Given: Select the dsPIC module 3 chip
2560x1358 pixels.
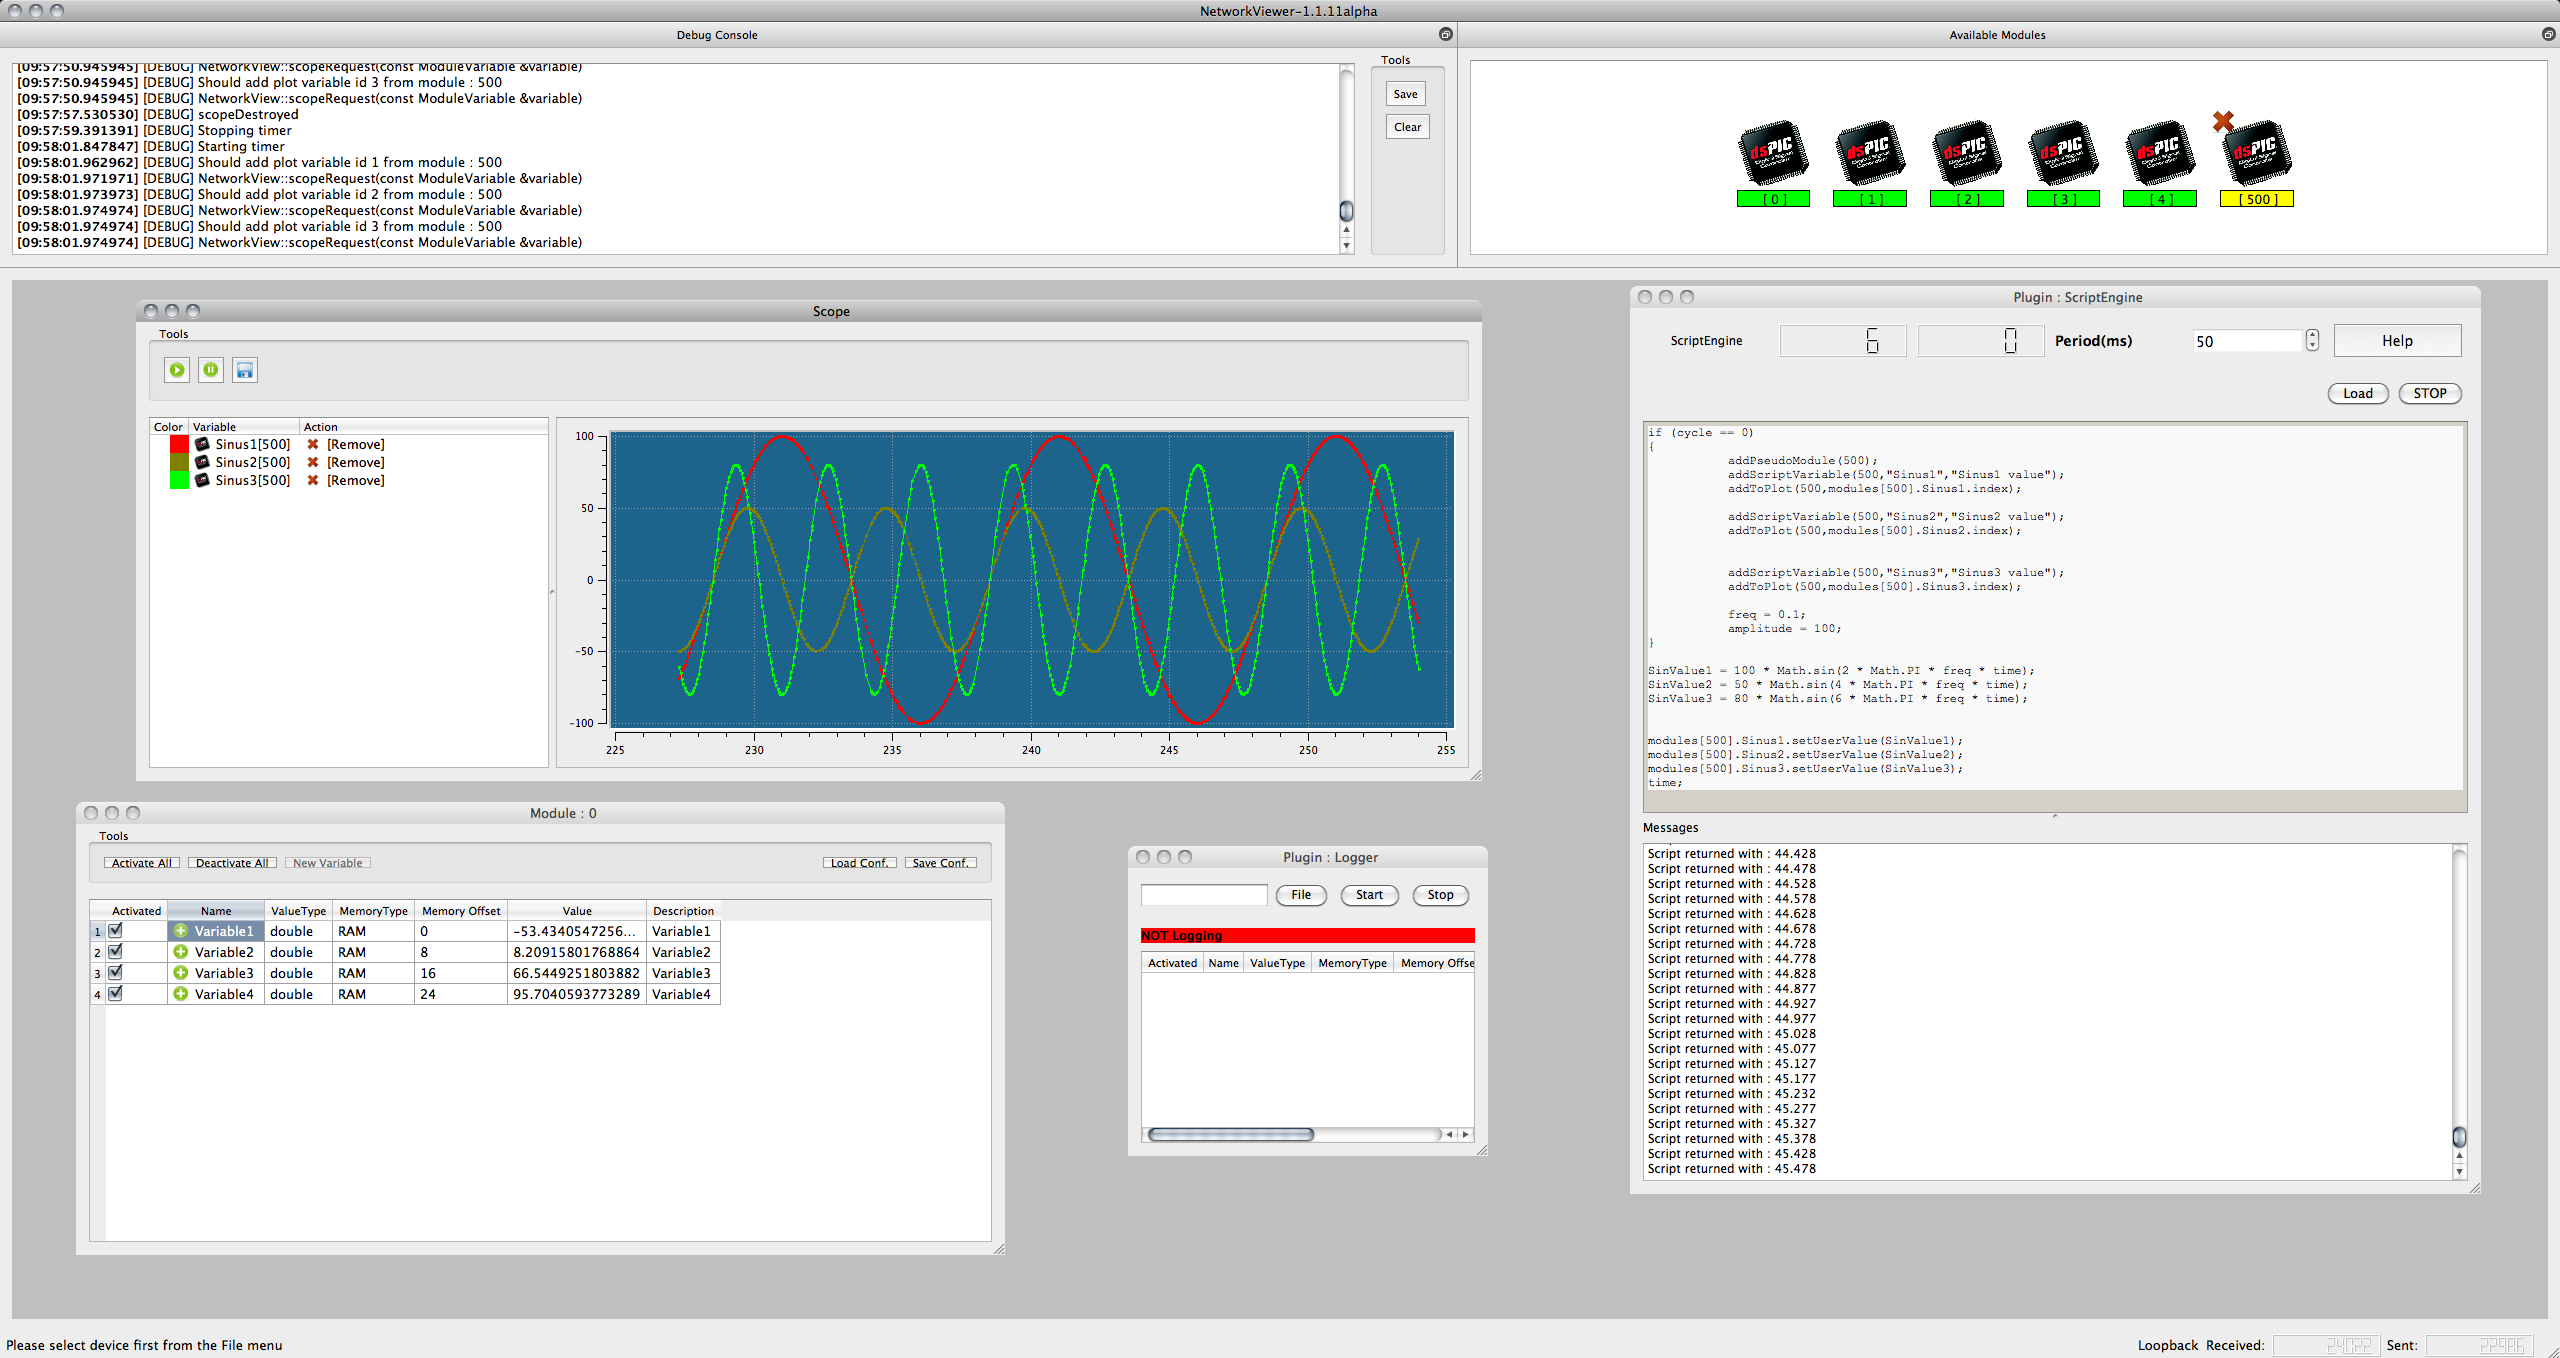Looking at the screenshot, I should click(x=2062, y=155).
